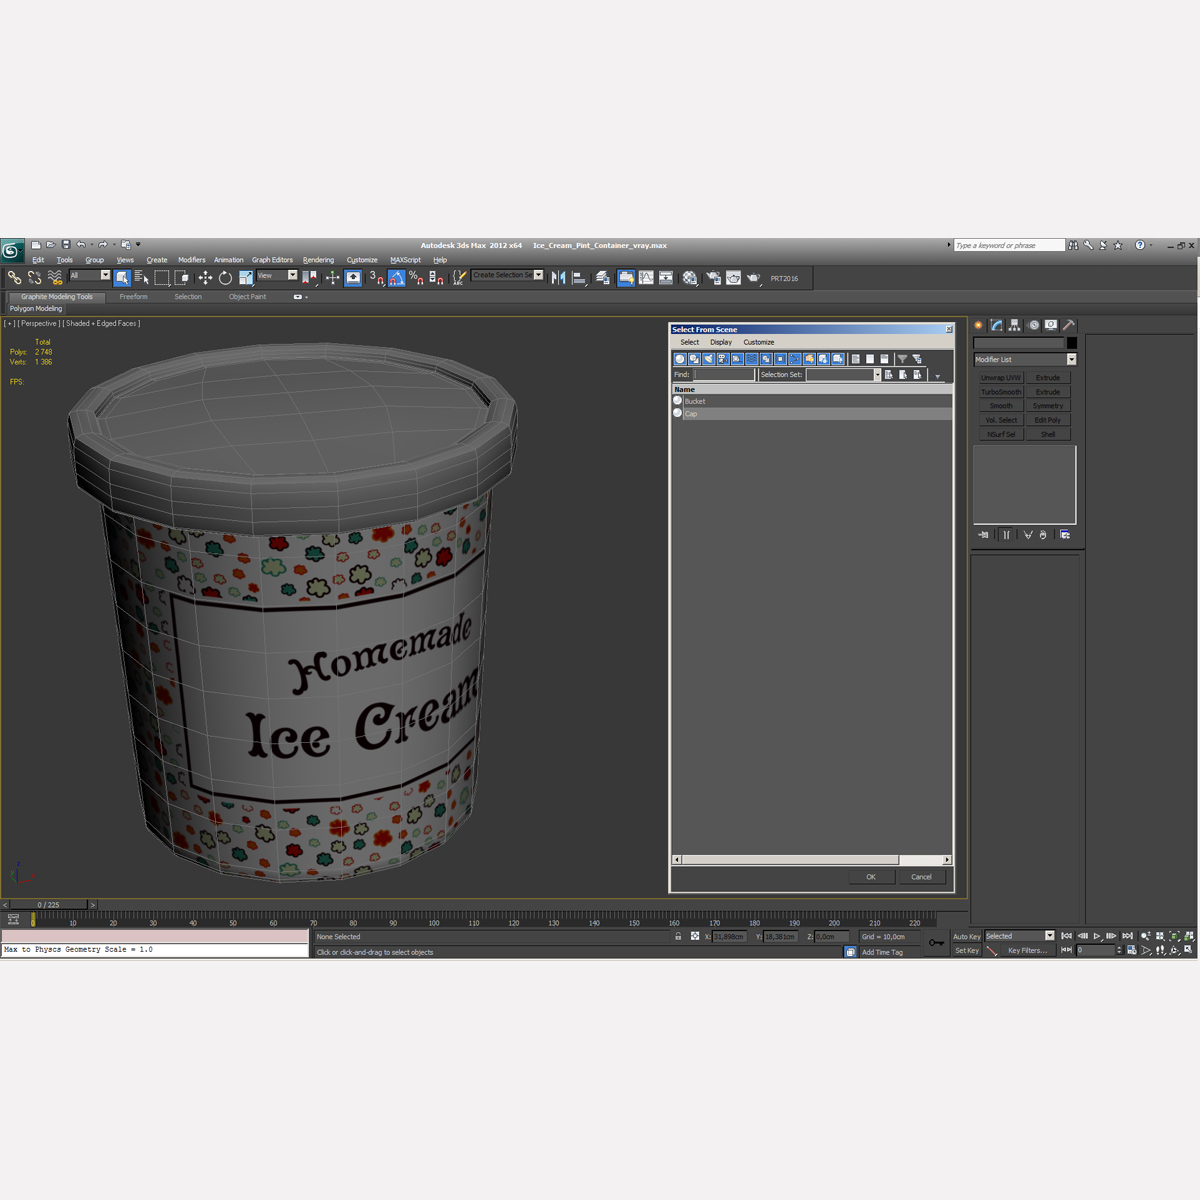Expand the Create Selection Set dropdown
Viewport: 1200px width, 1200px height.
[539, 275]
